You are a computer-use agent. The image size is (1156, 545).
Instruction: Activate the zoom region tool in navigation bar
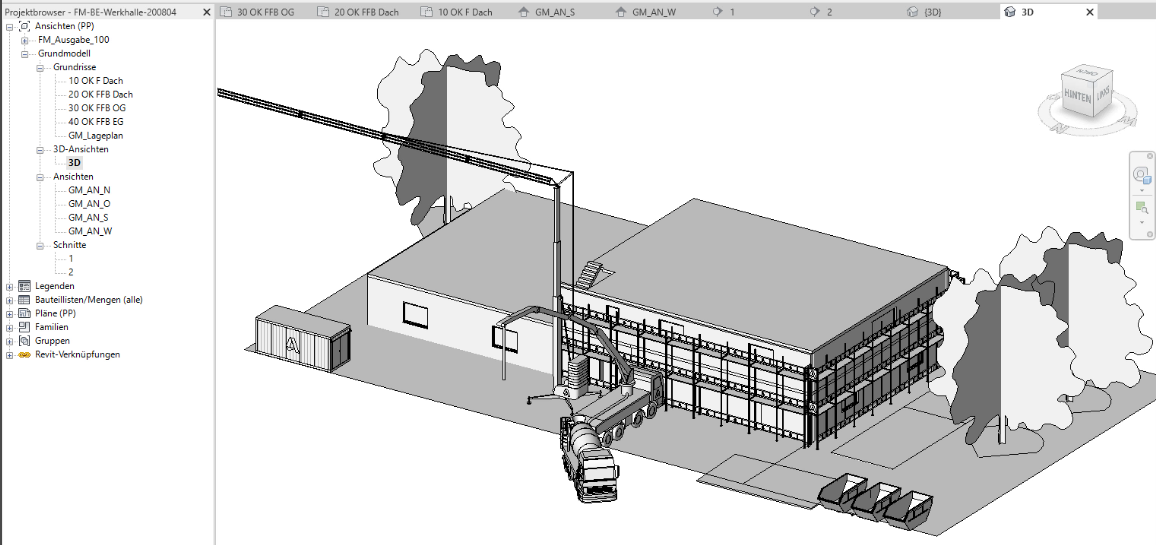(1141, 208)
